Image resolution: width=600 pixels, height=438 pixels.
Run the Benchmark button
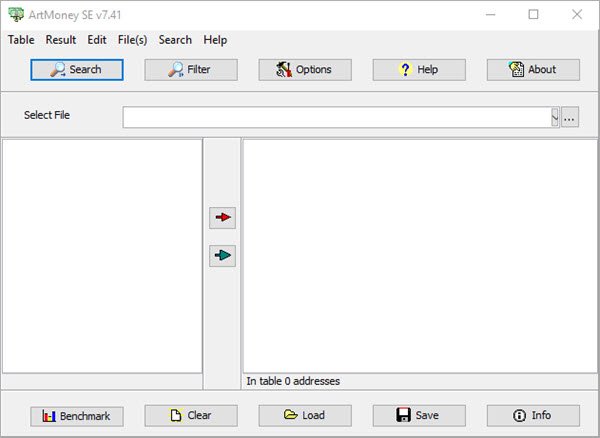click(x=77, y=416)
